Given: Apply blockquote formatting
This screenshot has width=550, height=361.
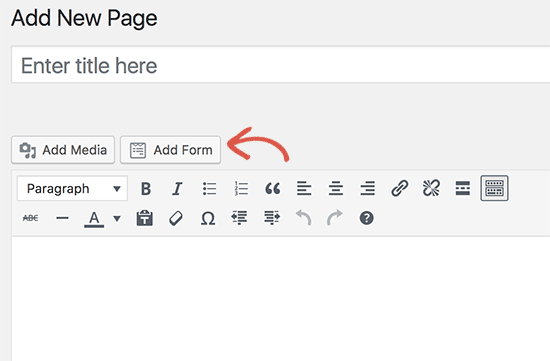Looking at the screenshot, I should (273, 189).
